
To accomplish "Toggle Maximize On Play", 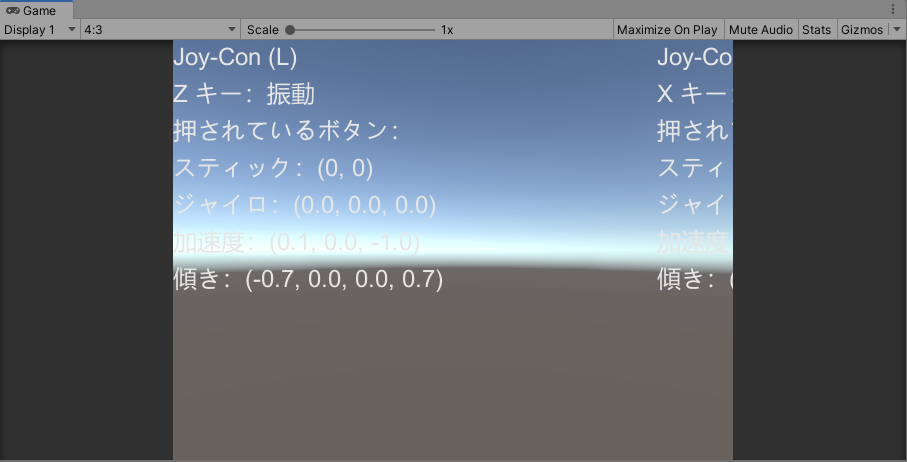I will tap(667, 29).
